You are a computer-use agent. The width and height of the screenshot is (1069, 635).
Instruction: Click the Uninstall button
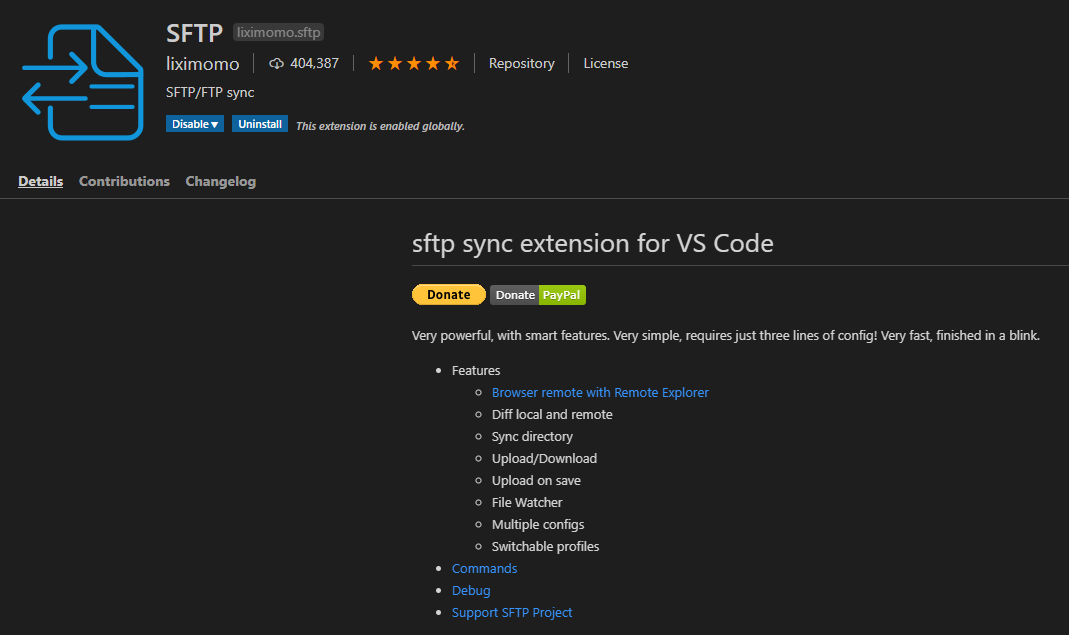pyautogui.click(x=259, y=123)
